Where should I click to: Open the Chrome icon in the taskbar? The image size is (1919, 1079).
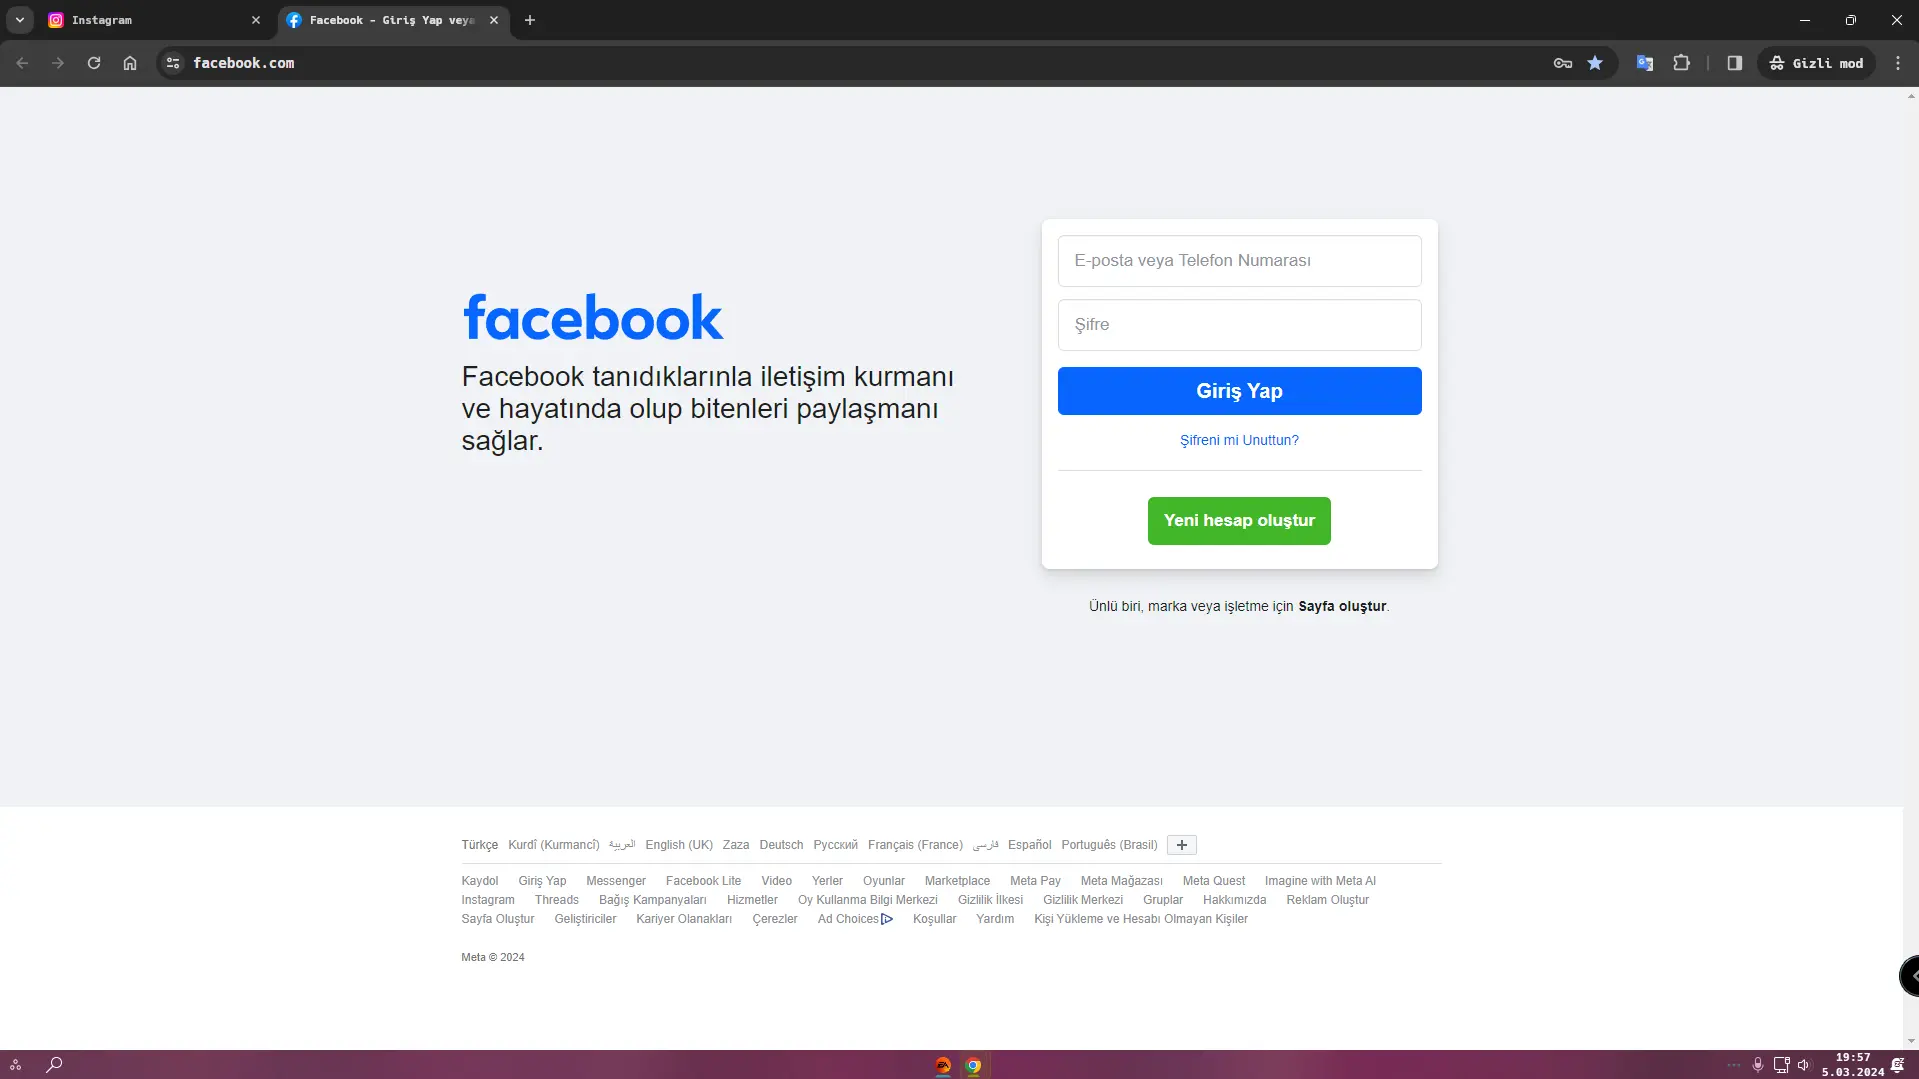973,1065
